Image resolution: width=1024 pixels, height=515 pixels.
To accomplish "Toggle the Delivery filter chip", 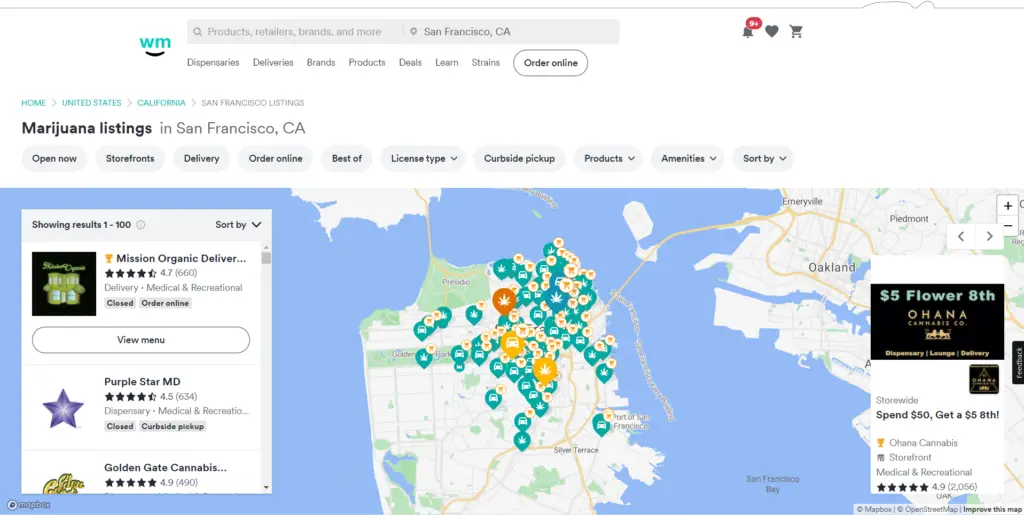I will click(x=201, y=159).
